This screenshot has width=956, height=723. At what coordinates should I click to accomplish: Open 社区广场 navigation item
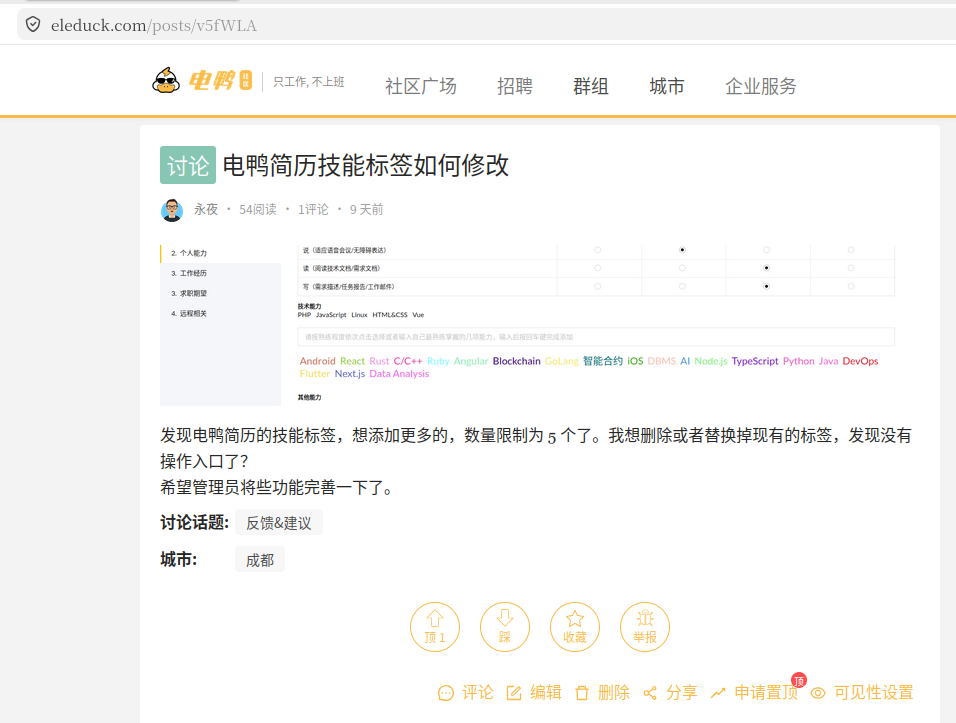(421, 86)
